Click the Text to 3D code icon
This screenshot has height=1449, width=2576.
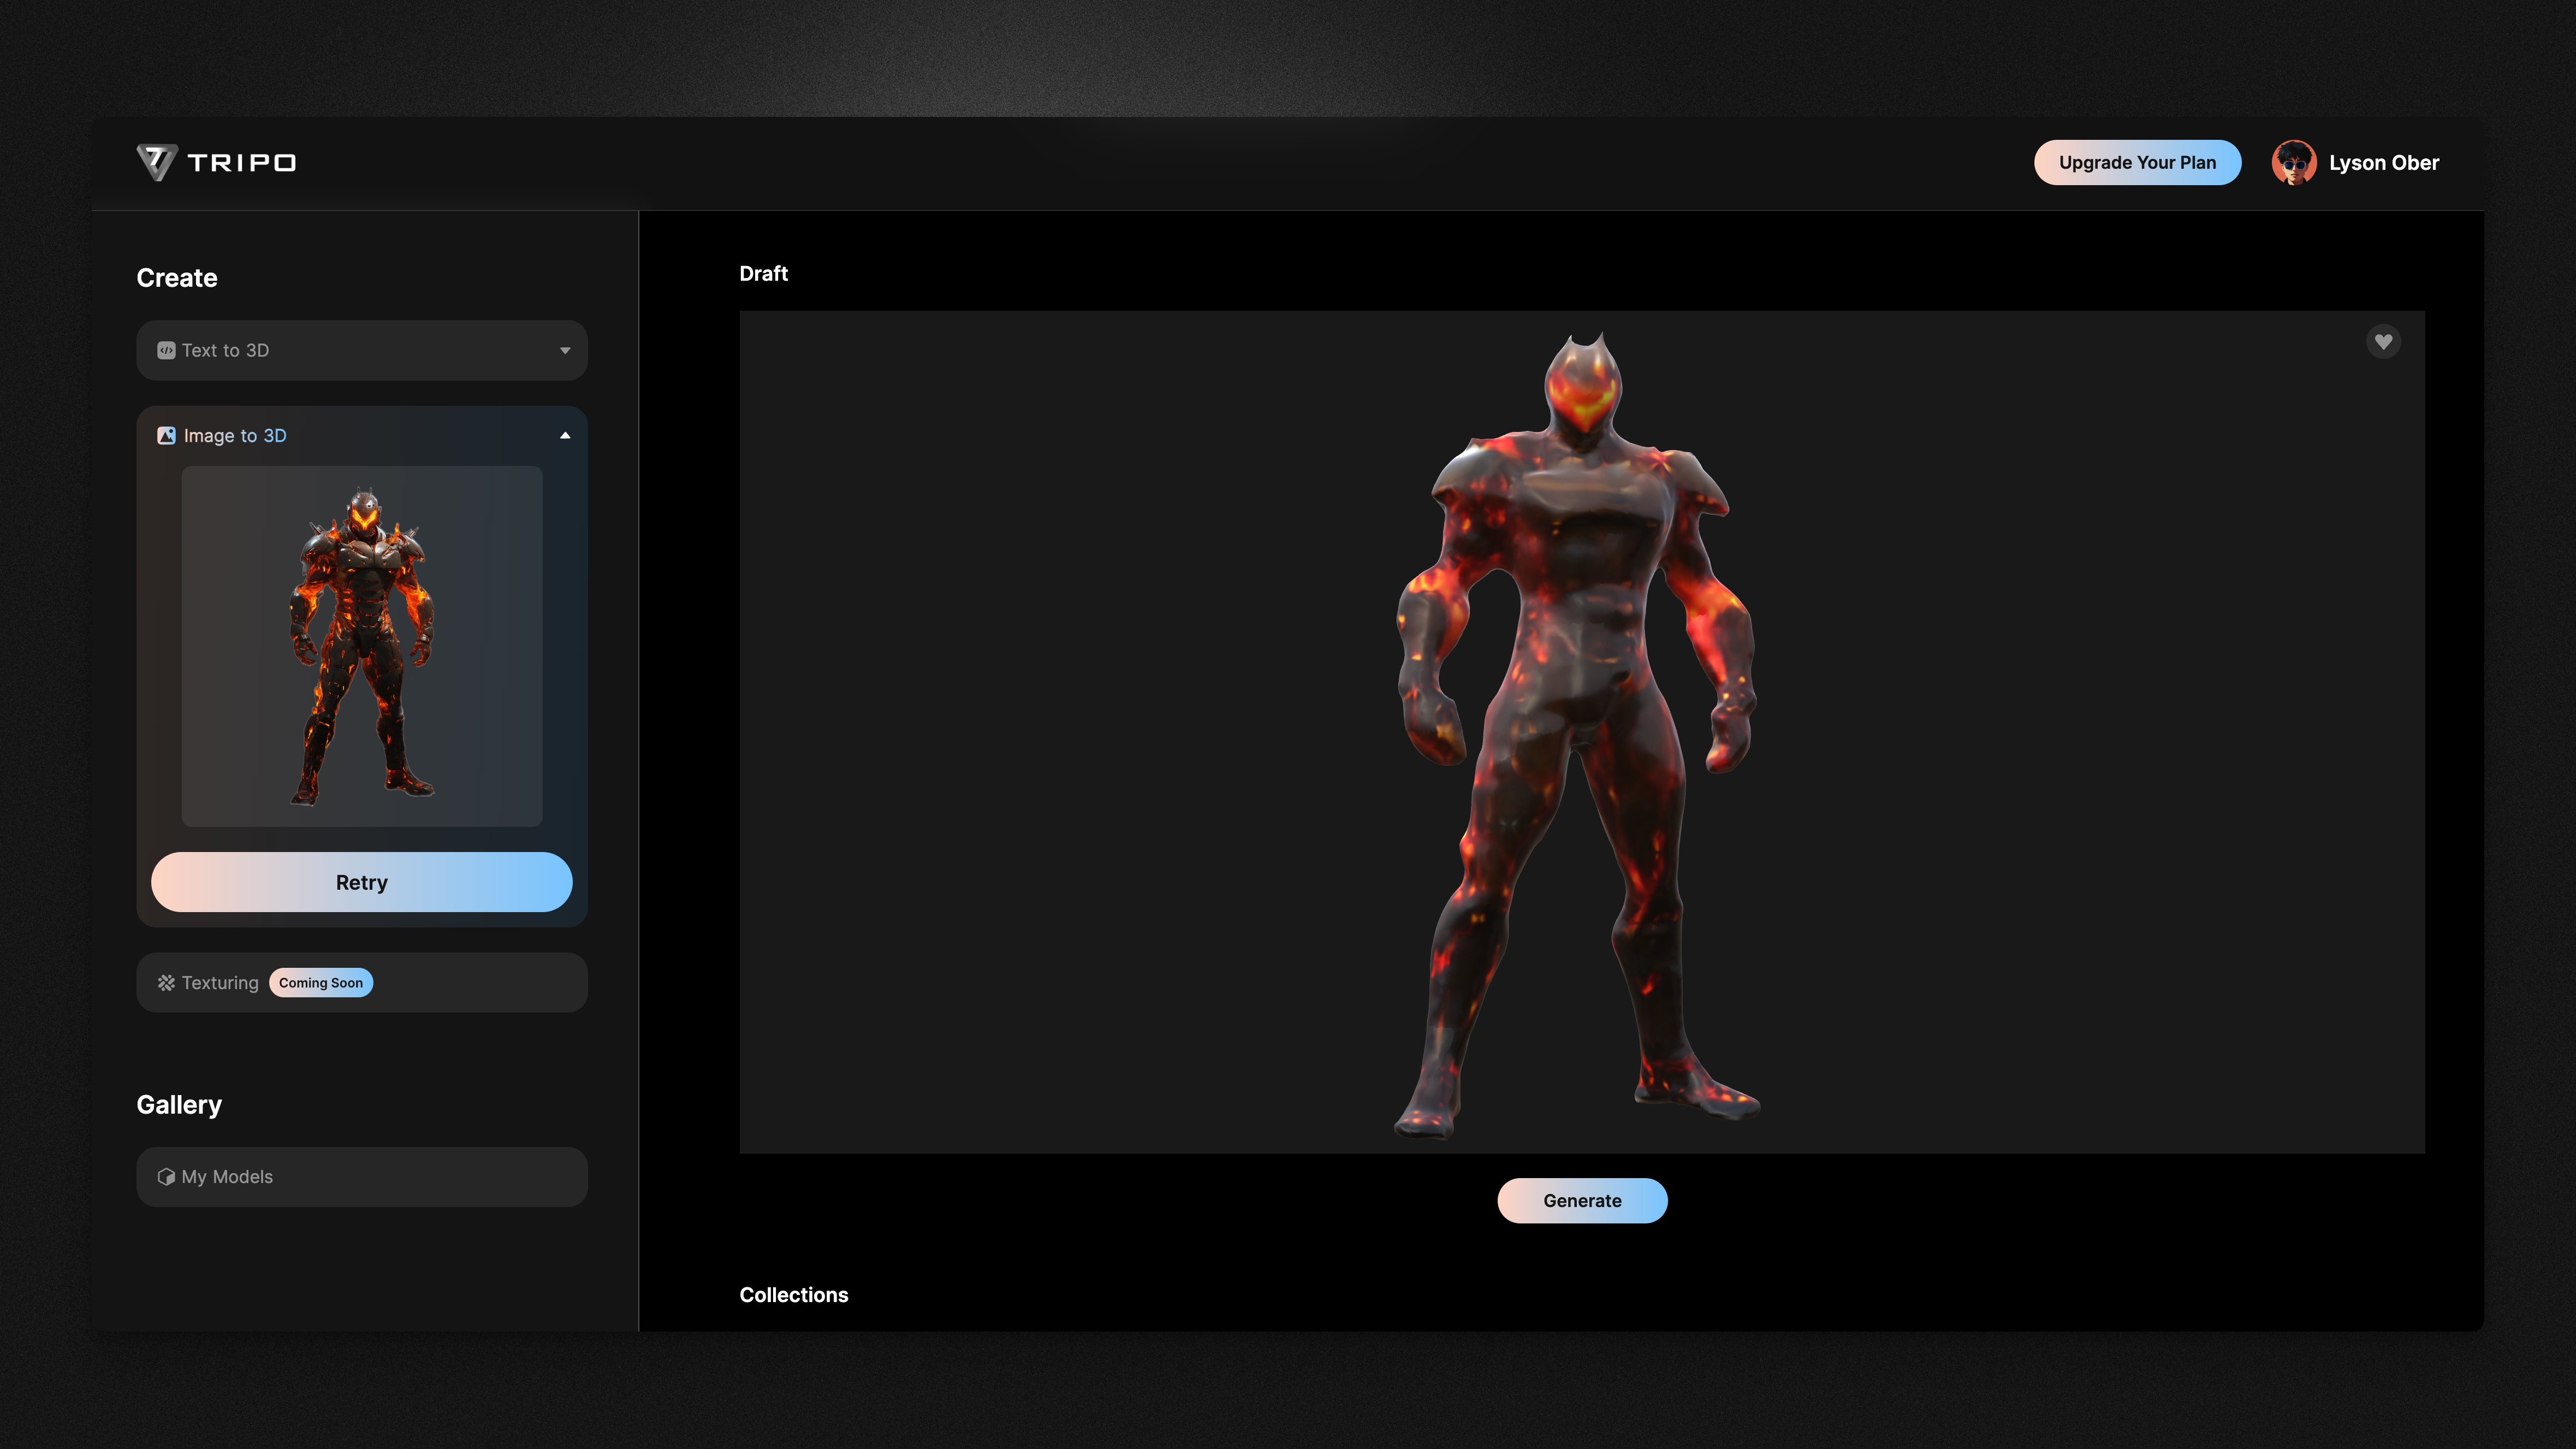coord(166,350)
